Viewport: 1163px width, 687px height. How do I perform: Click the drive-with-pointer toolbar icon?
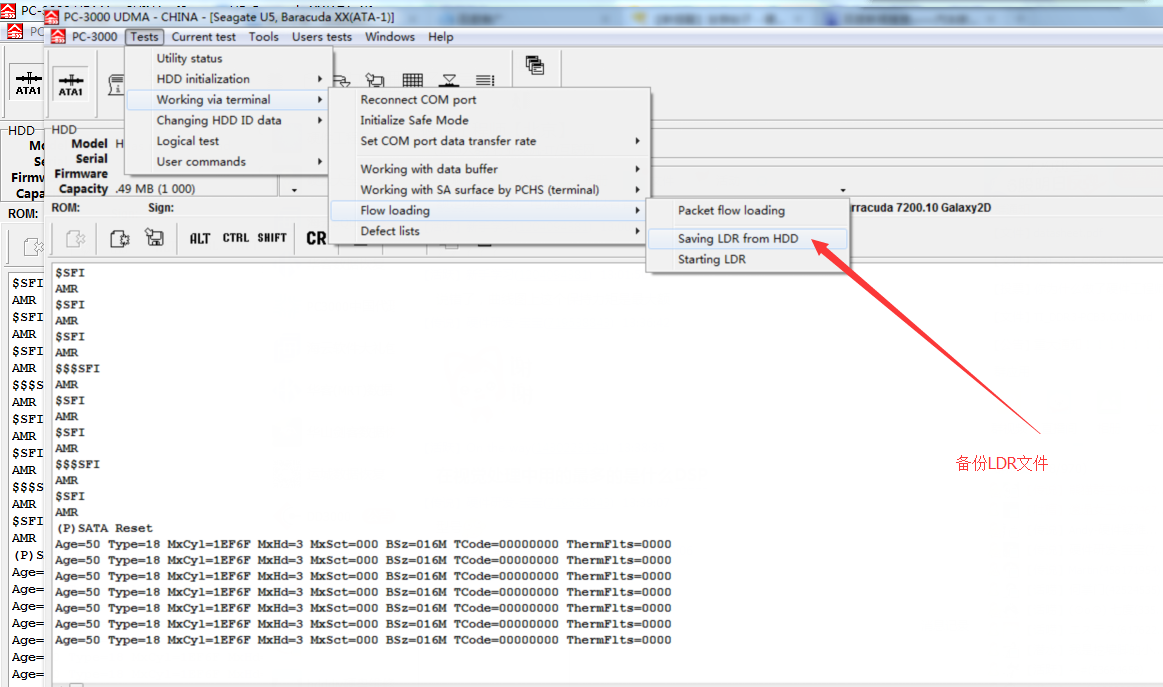click(x=375, y=79)
